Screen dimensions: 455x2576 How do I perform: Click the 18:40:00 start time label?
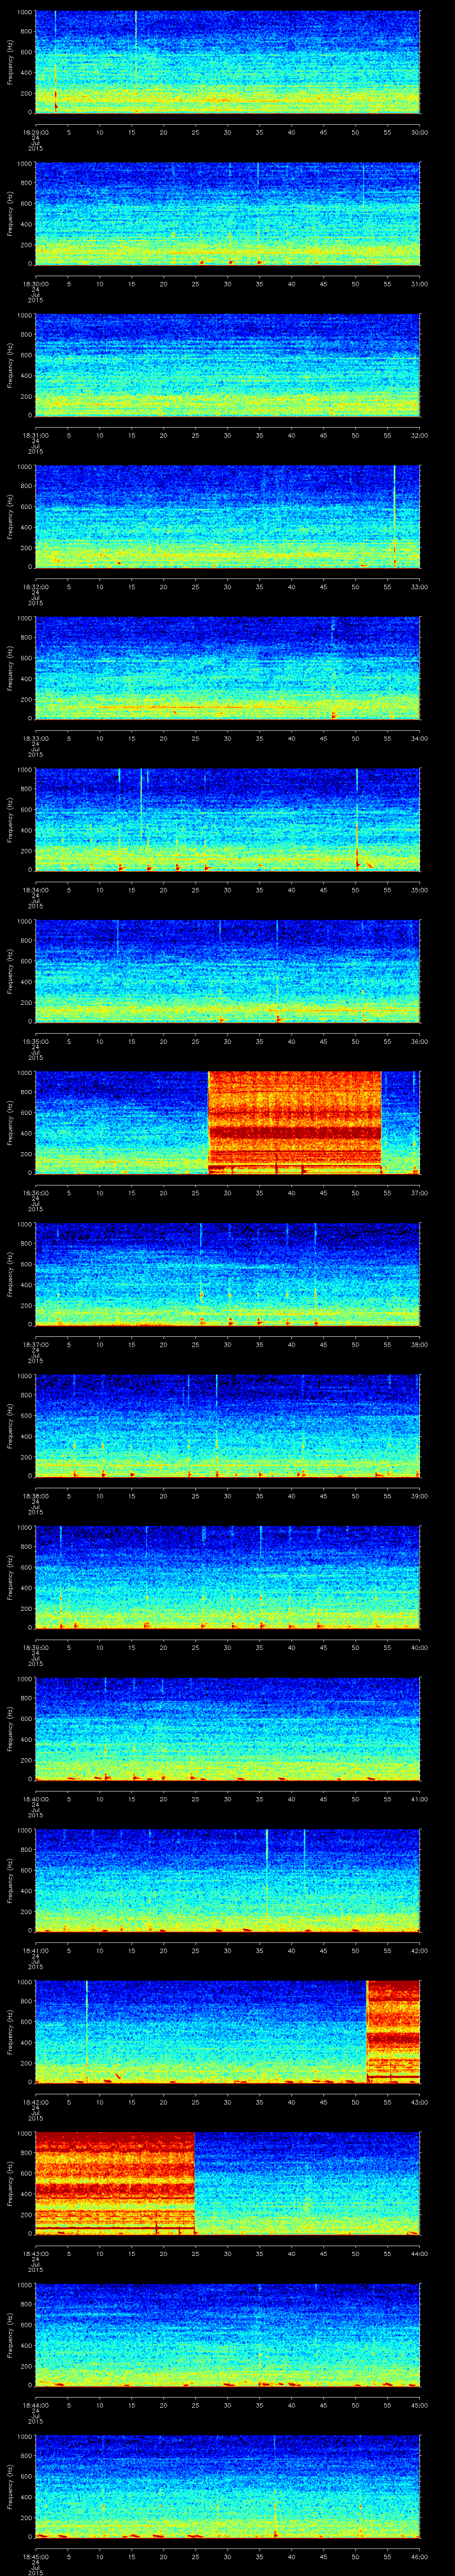click(x=35, y=1798)
